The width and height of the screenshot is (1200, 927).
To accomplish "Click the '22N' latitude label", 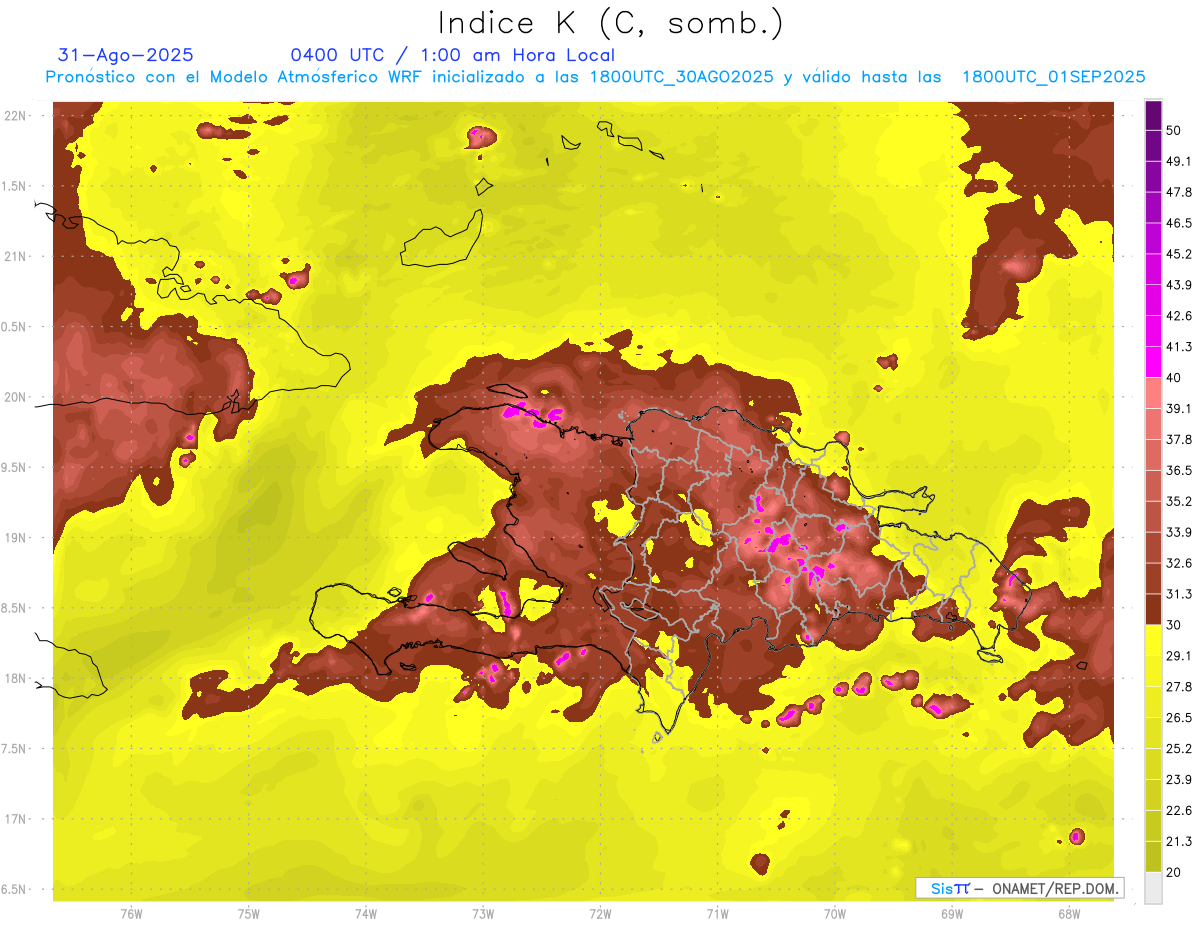I will (17, 115).
